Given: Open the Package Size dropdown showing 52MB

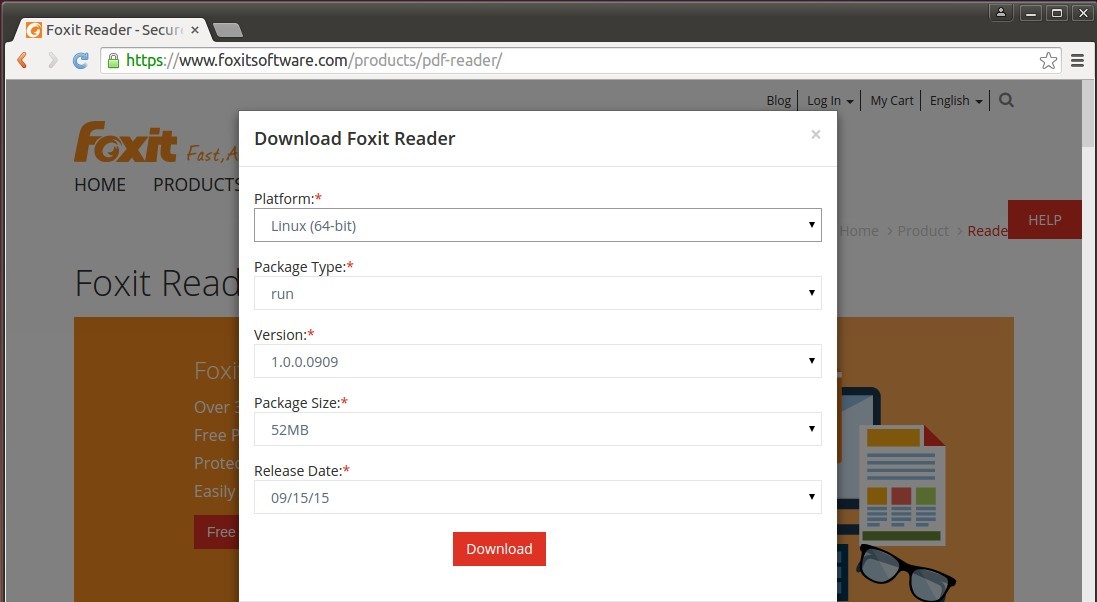Looking at the screenshot, I should (x=537, y=429).
